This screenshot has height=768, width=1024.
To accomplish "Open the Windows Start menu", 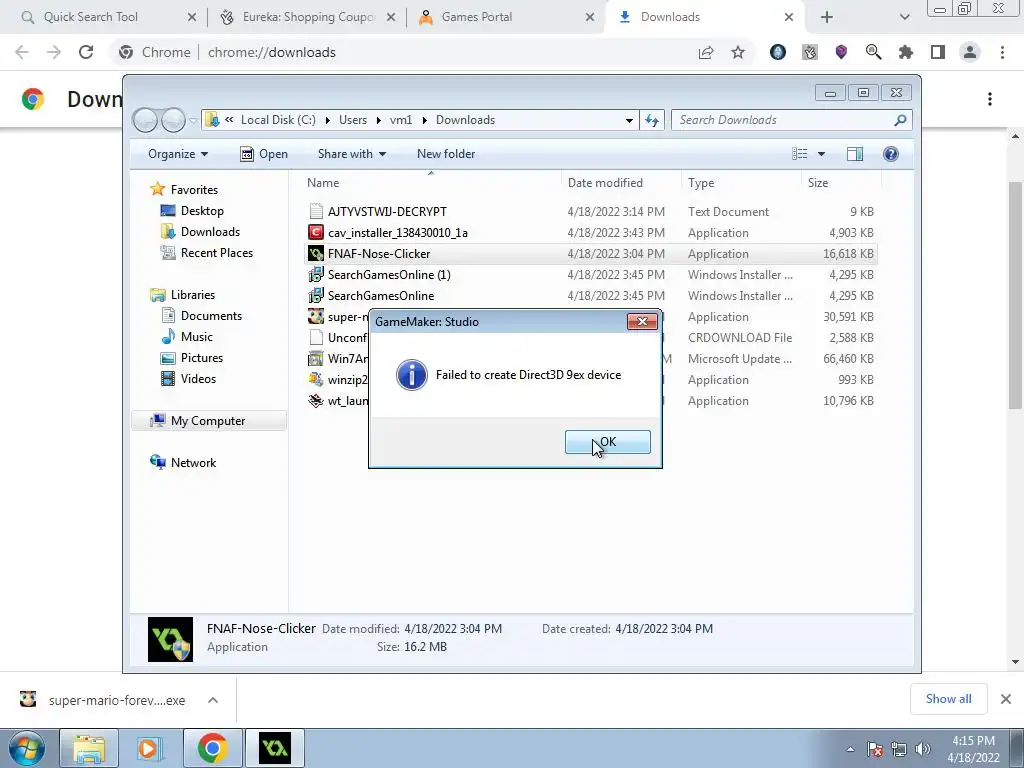I will 27,748.
